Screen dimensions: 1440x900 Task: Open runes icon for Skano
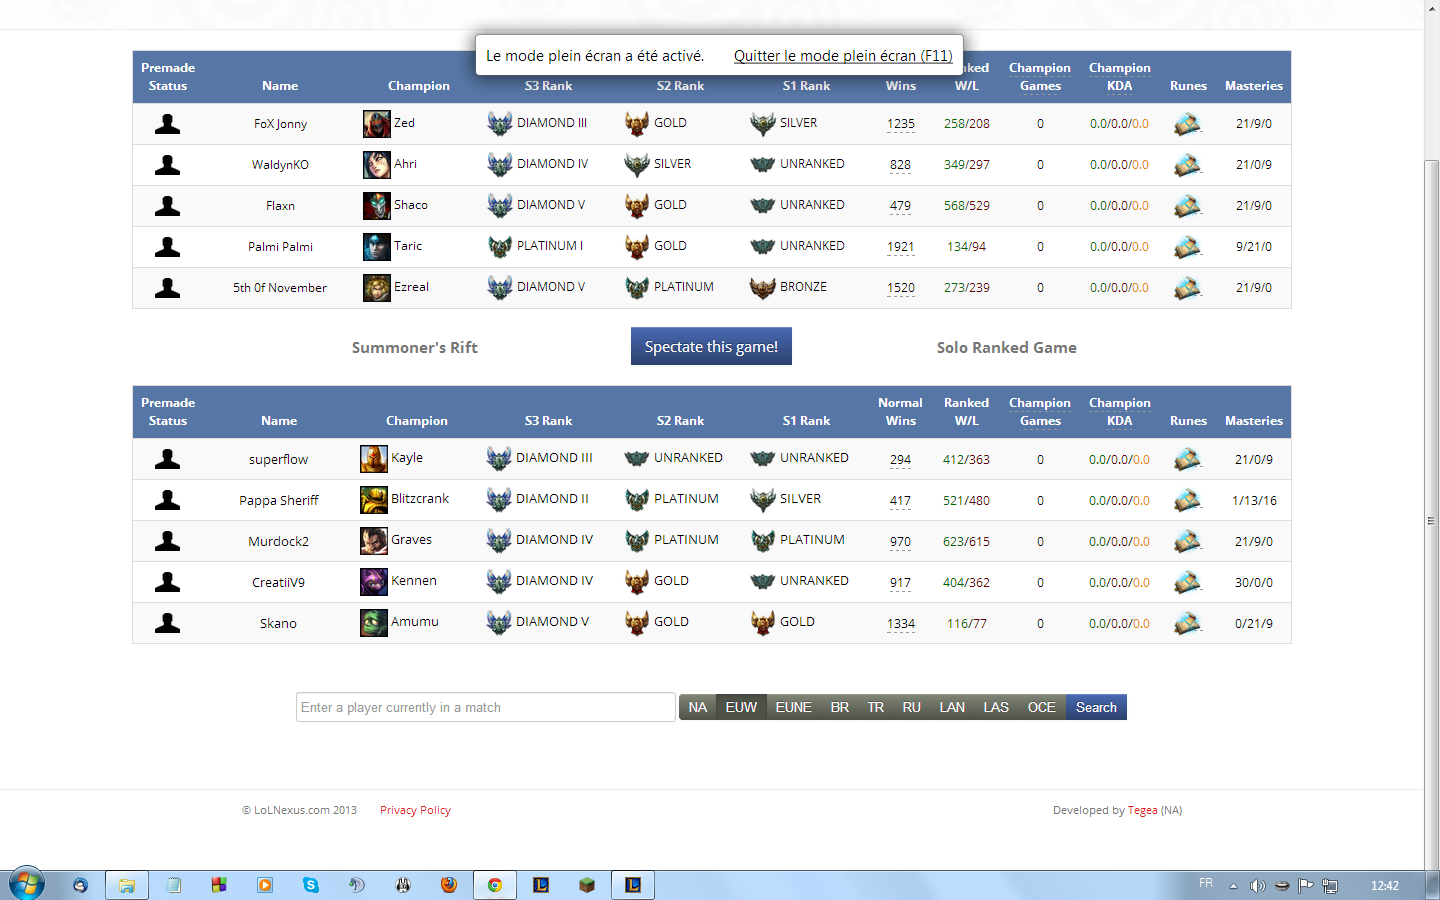coord(1187,623)
